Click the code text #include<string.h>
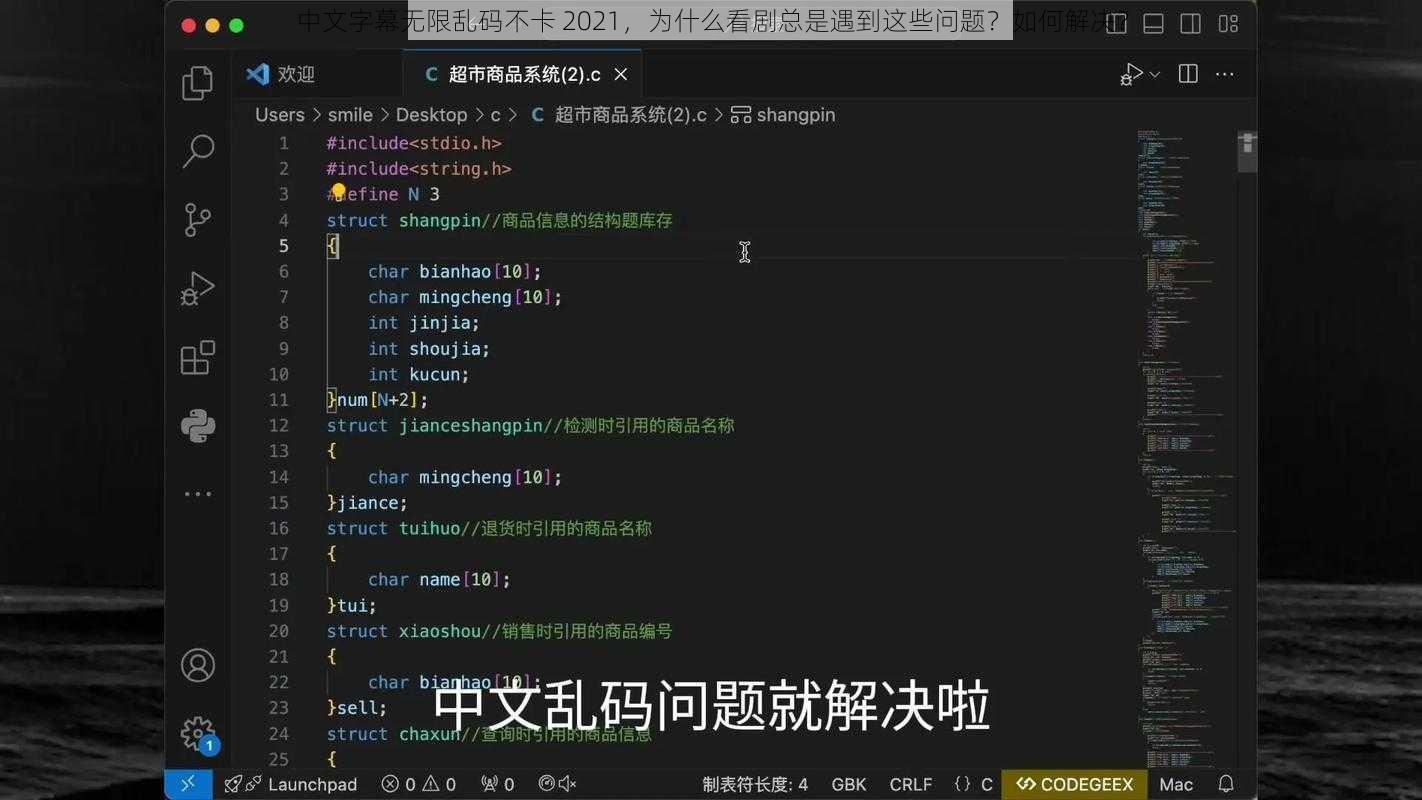 pyautogui.click(x=419, y=169)
